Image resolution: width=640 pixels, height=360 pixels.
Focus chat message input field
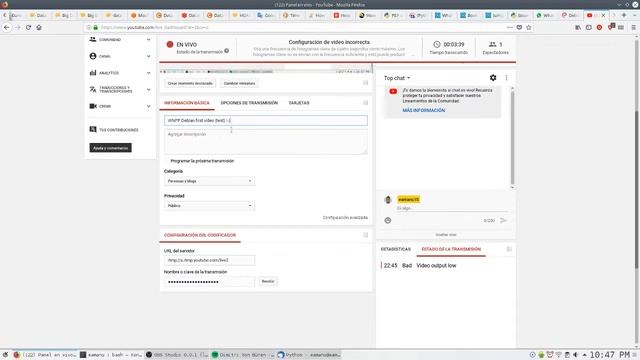tap(452, 208)
